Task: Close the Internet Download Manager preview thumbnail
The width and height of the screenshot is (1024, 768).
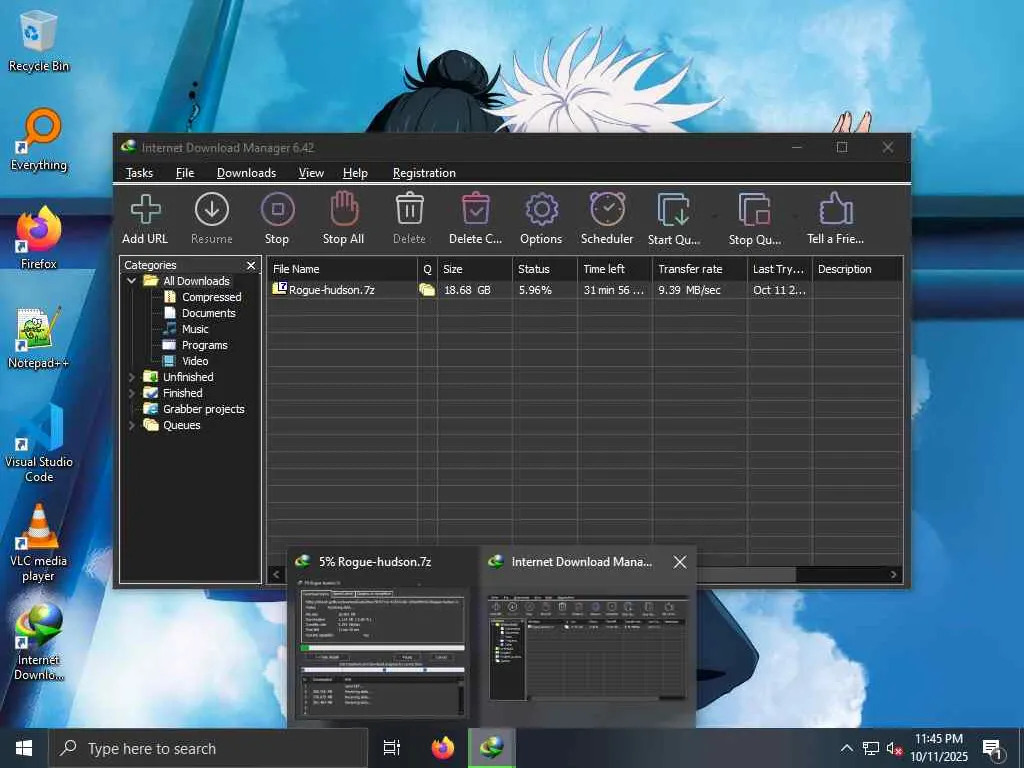Action: 680,562
